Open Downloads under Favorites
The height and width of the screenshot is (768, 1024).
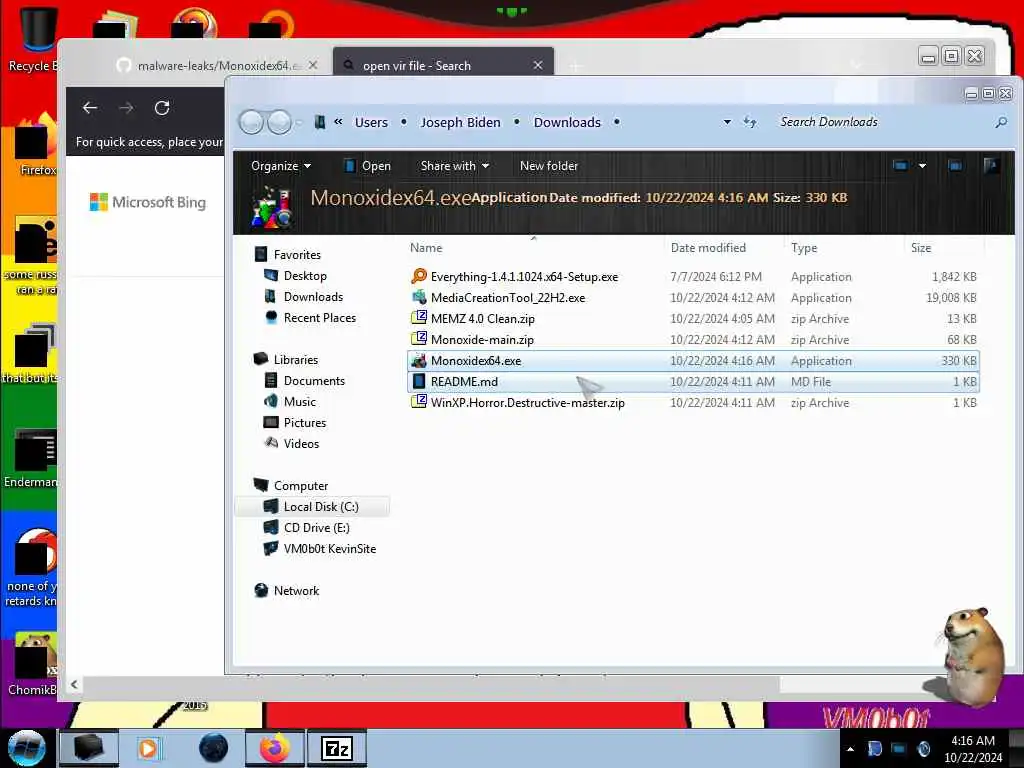[x=313, y=296]
